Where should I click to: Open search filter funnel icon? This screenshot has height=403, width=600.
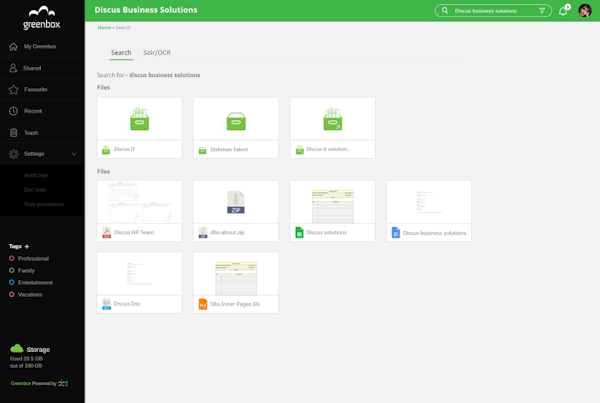(x=542, y=11)
